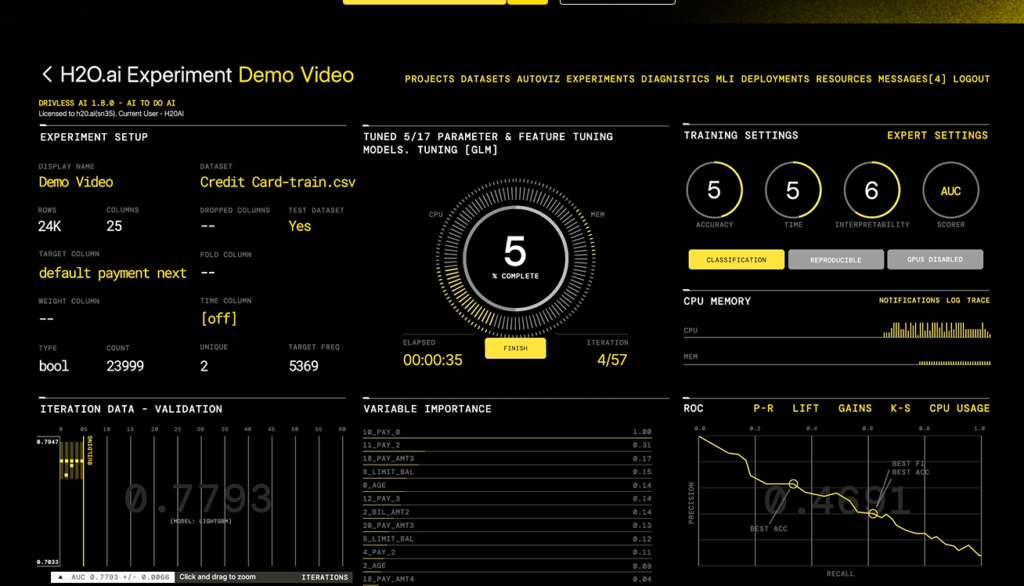Screen dimensions: 1024x586
Task: Click the ITERATIONS label in the validation bar
Action: (325, 578)
